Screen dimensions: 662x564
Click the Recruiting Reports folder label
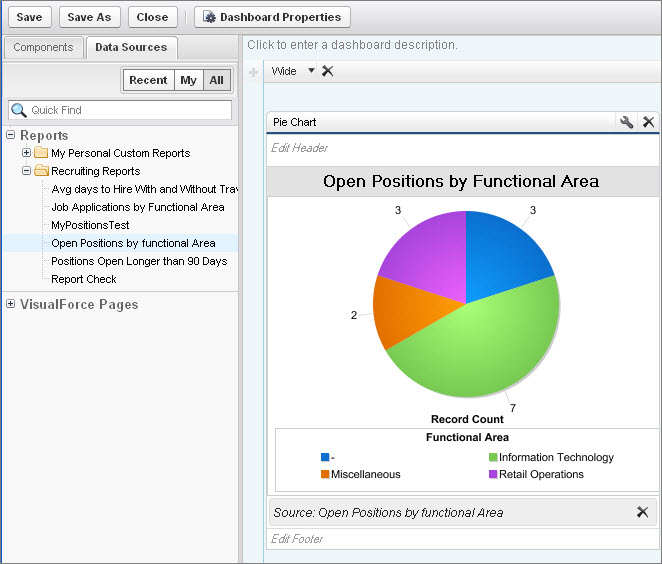point(96,171)
